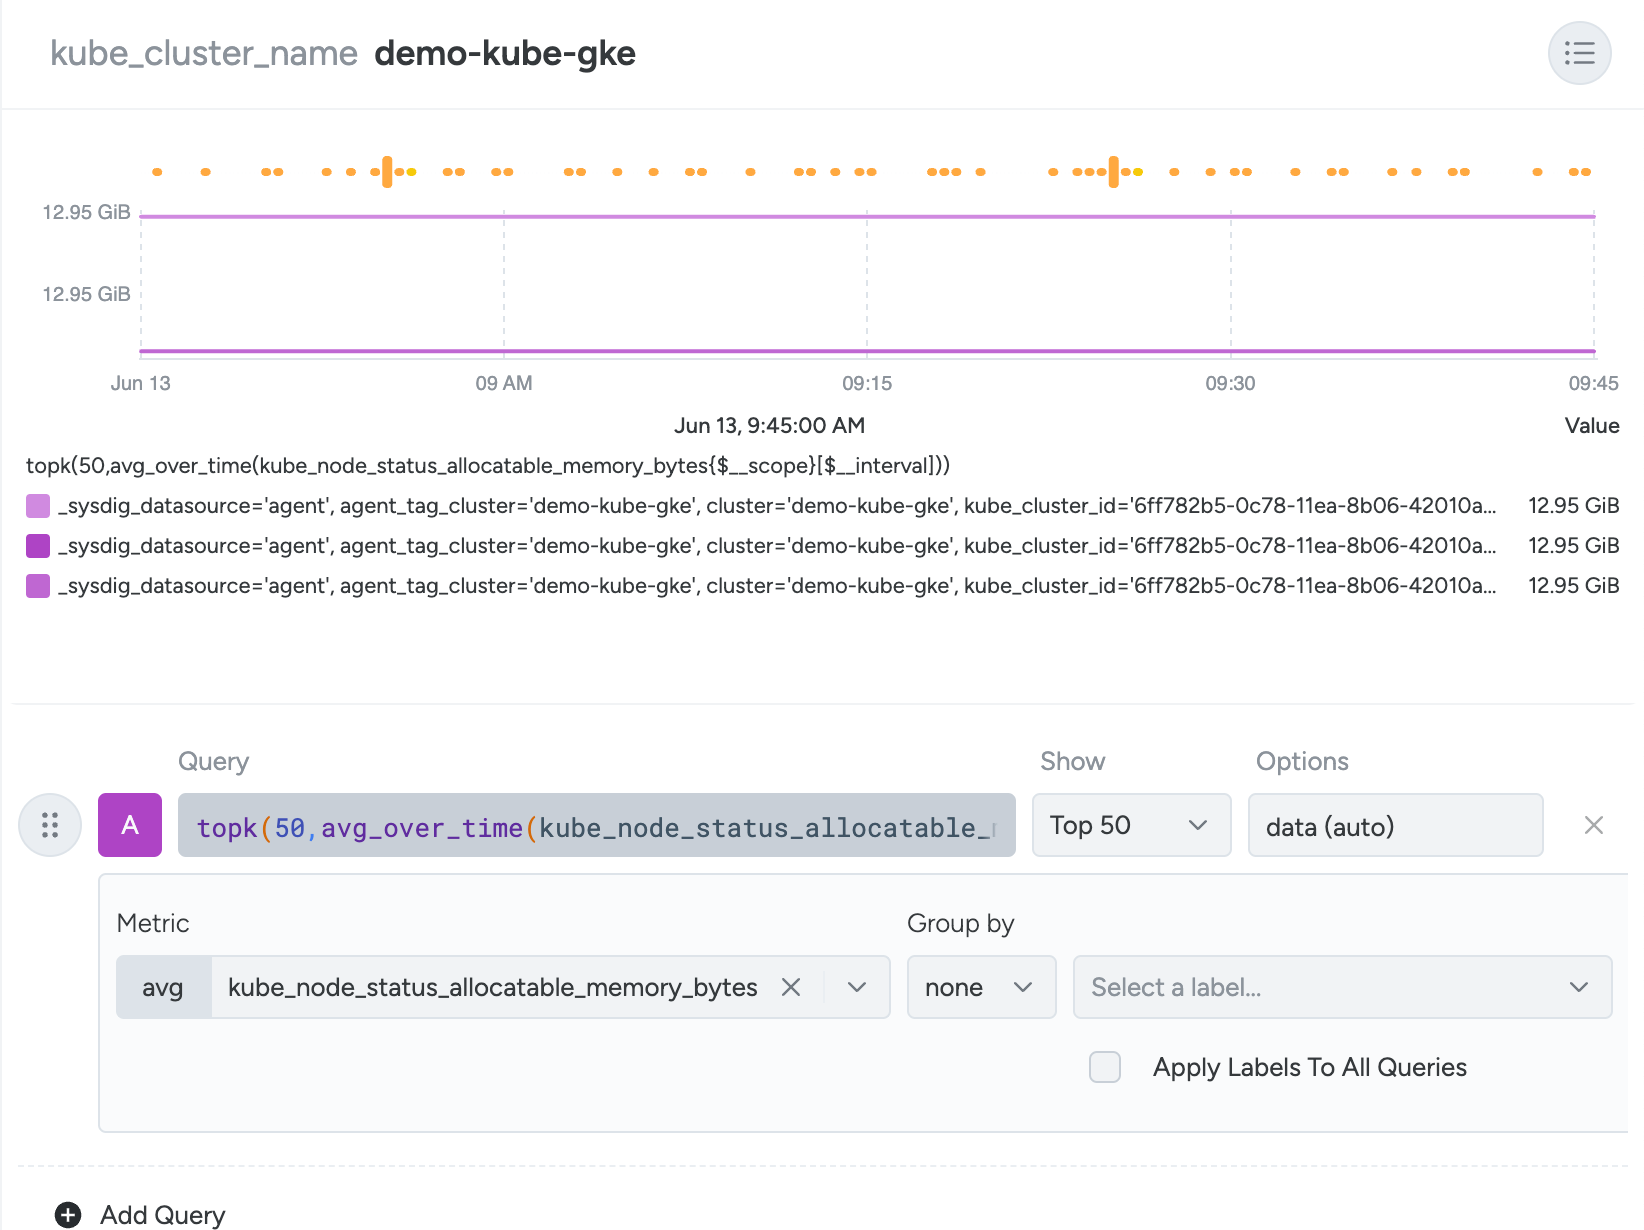Image resolution: width=1644 pixels, height=1230 pixels.
Task: Click the purple query A badge
Action: tap(130, 825)
